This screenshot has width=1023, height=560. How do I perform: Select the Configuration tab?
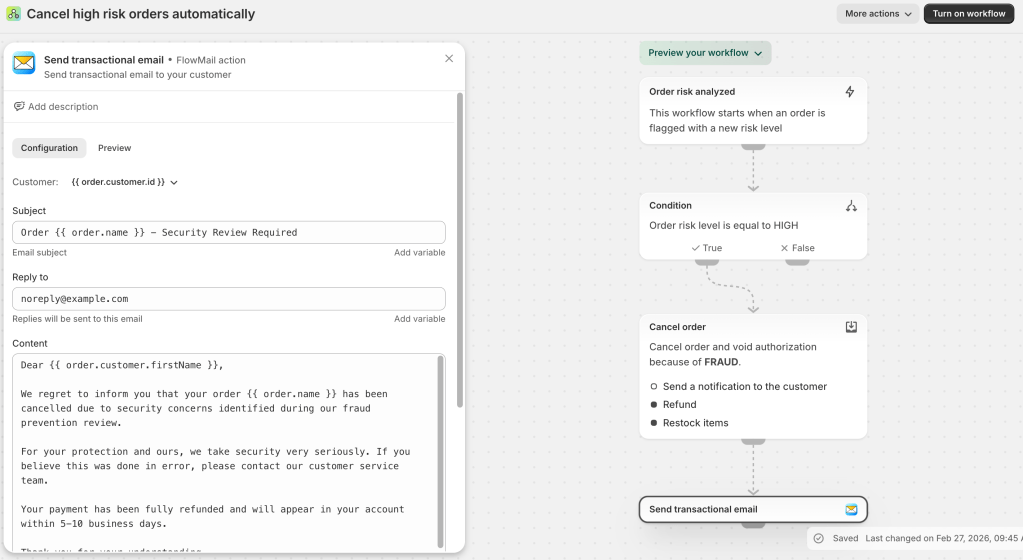pos(49,148)
